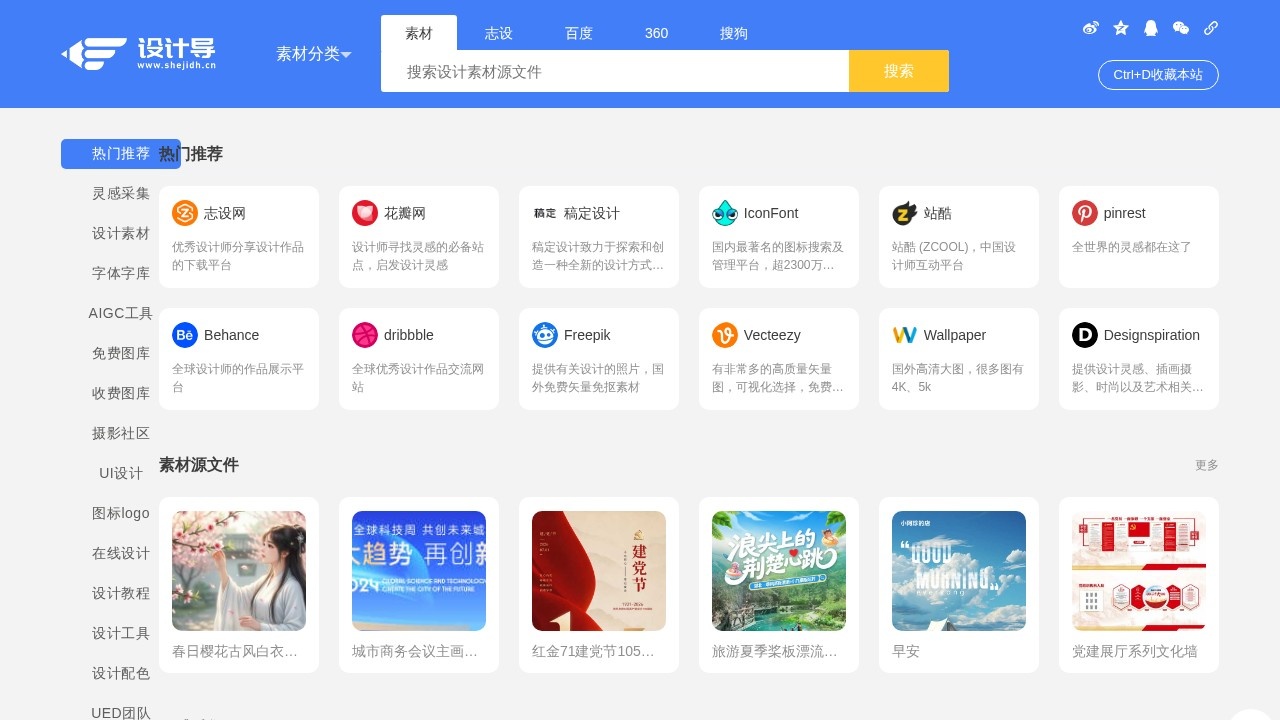Open the 春日樱花古风白衣 thumbnail
The image size is (1280, 720).
239,571
